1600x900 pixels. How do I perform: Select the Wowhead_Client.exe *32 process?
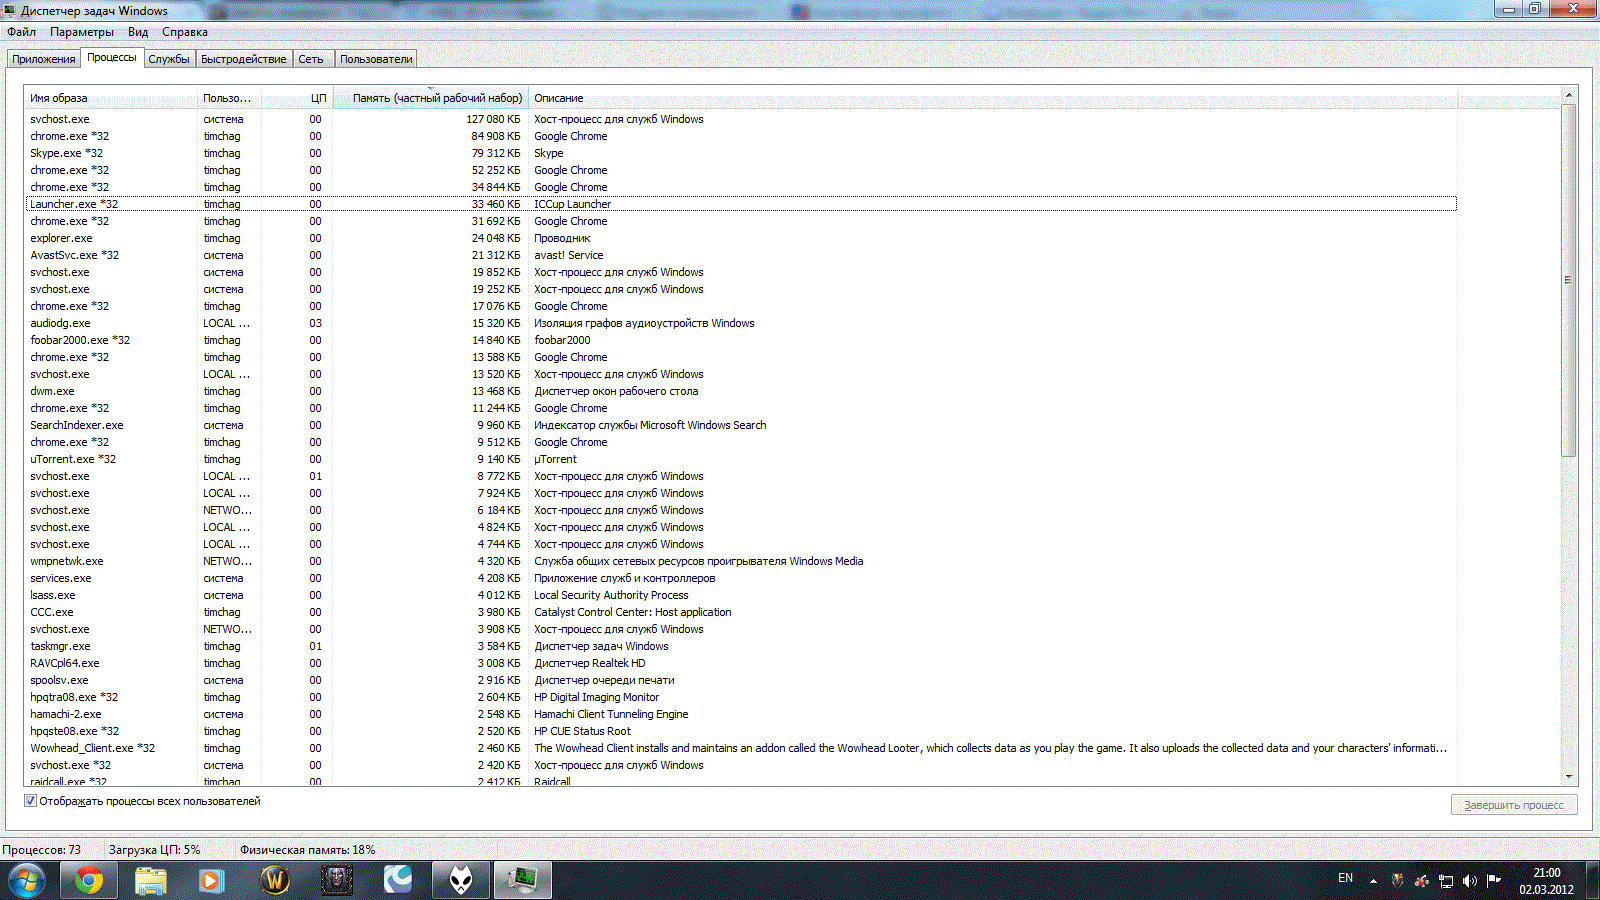point(741,748)
